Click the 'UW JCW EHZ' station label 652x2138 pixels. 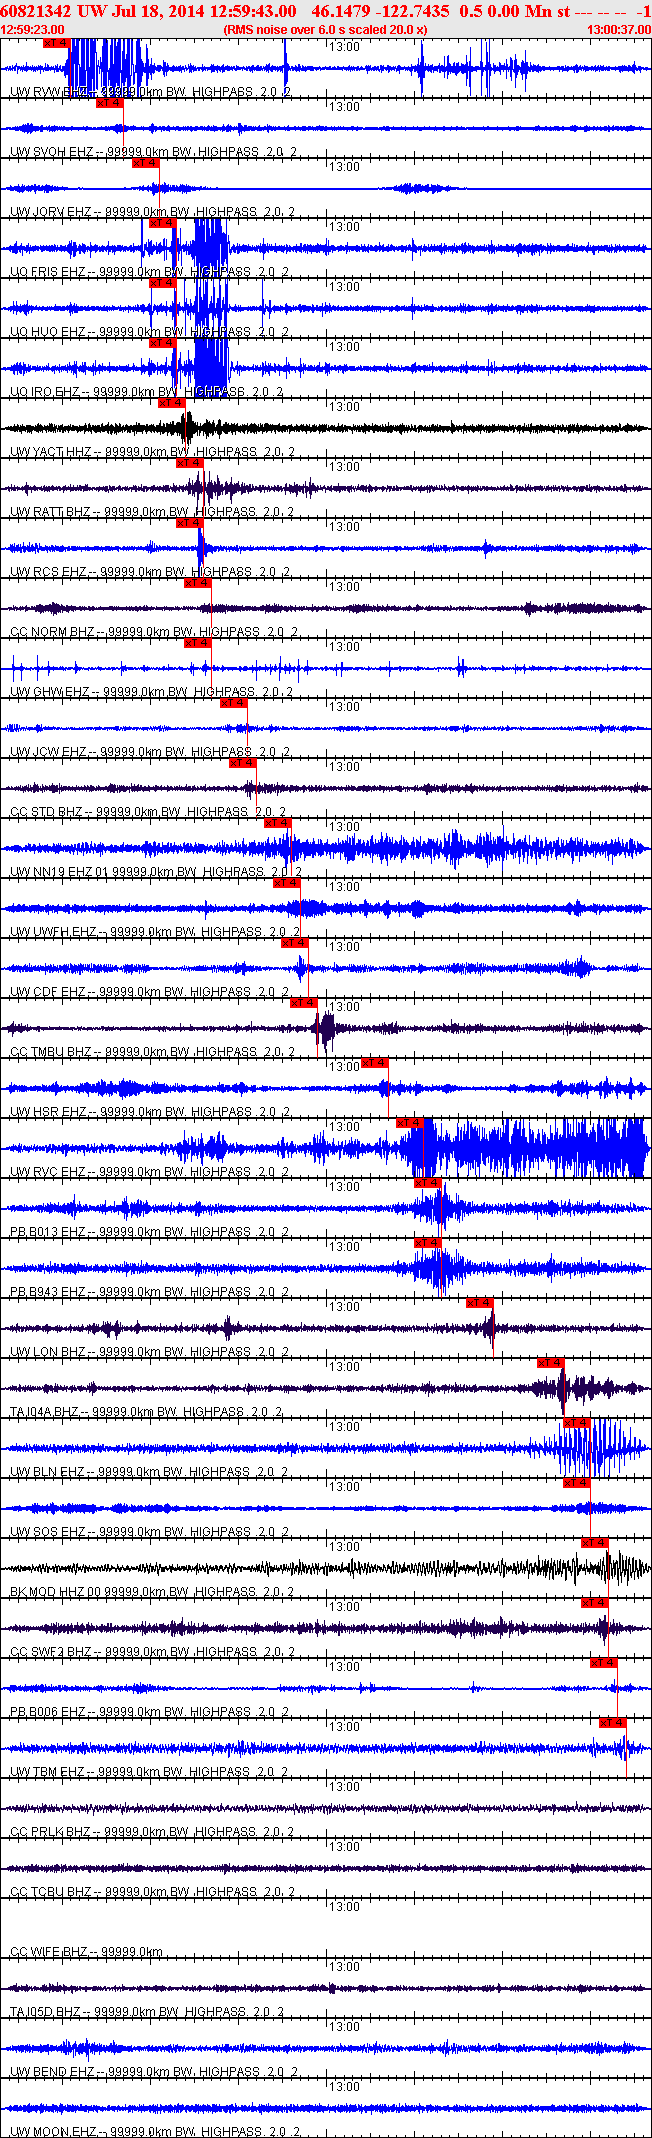48,752
